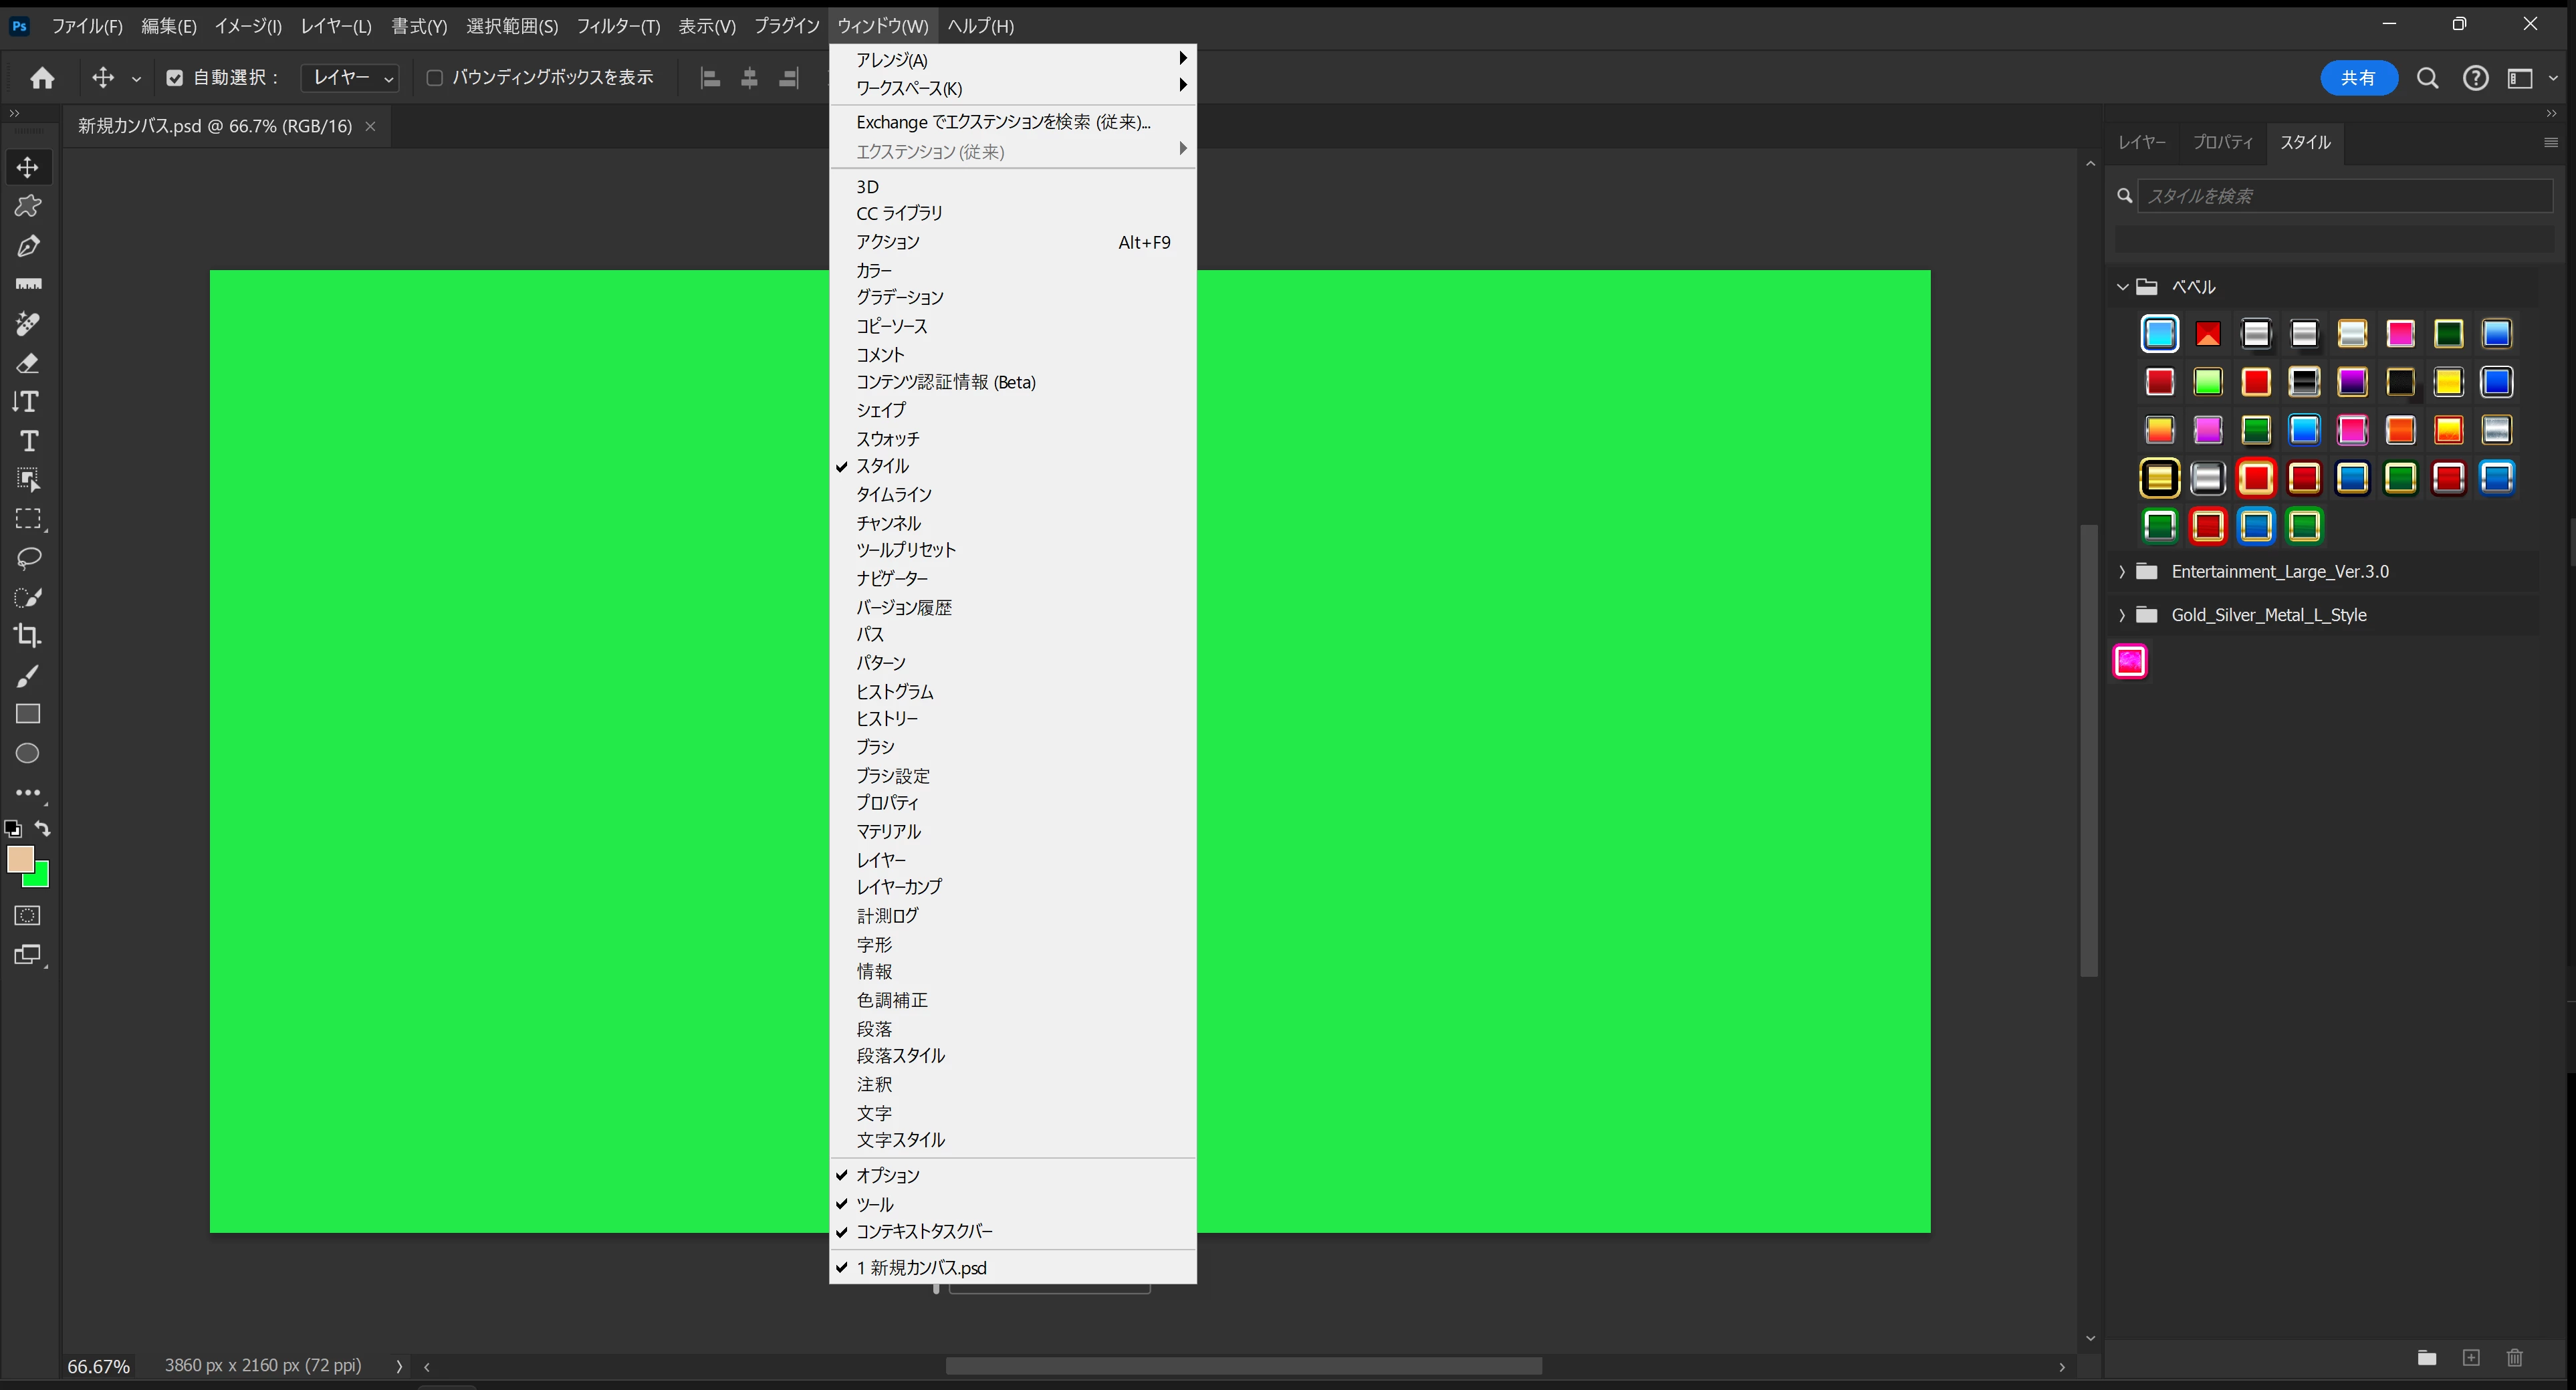Select the Move tool in toolbar
Viewport: 2576px width, 1390px height.
pyautogui.click(x=27, y=167)
